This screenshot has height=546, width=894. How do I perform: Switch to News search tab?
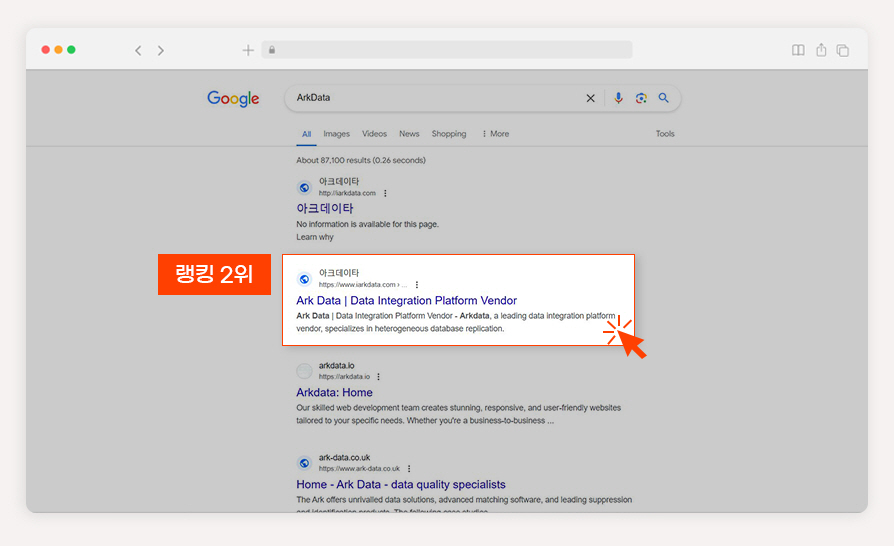click(x=409, y=134)
